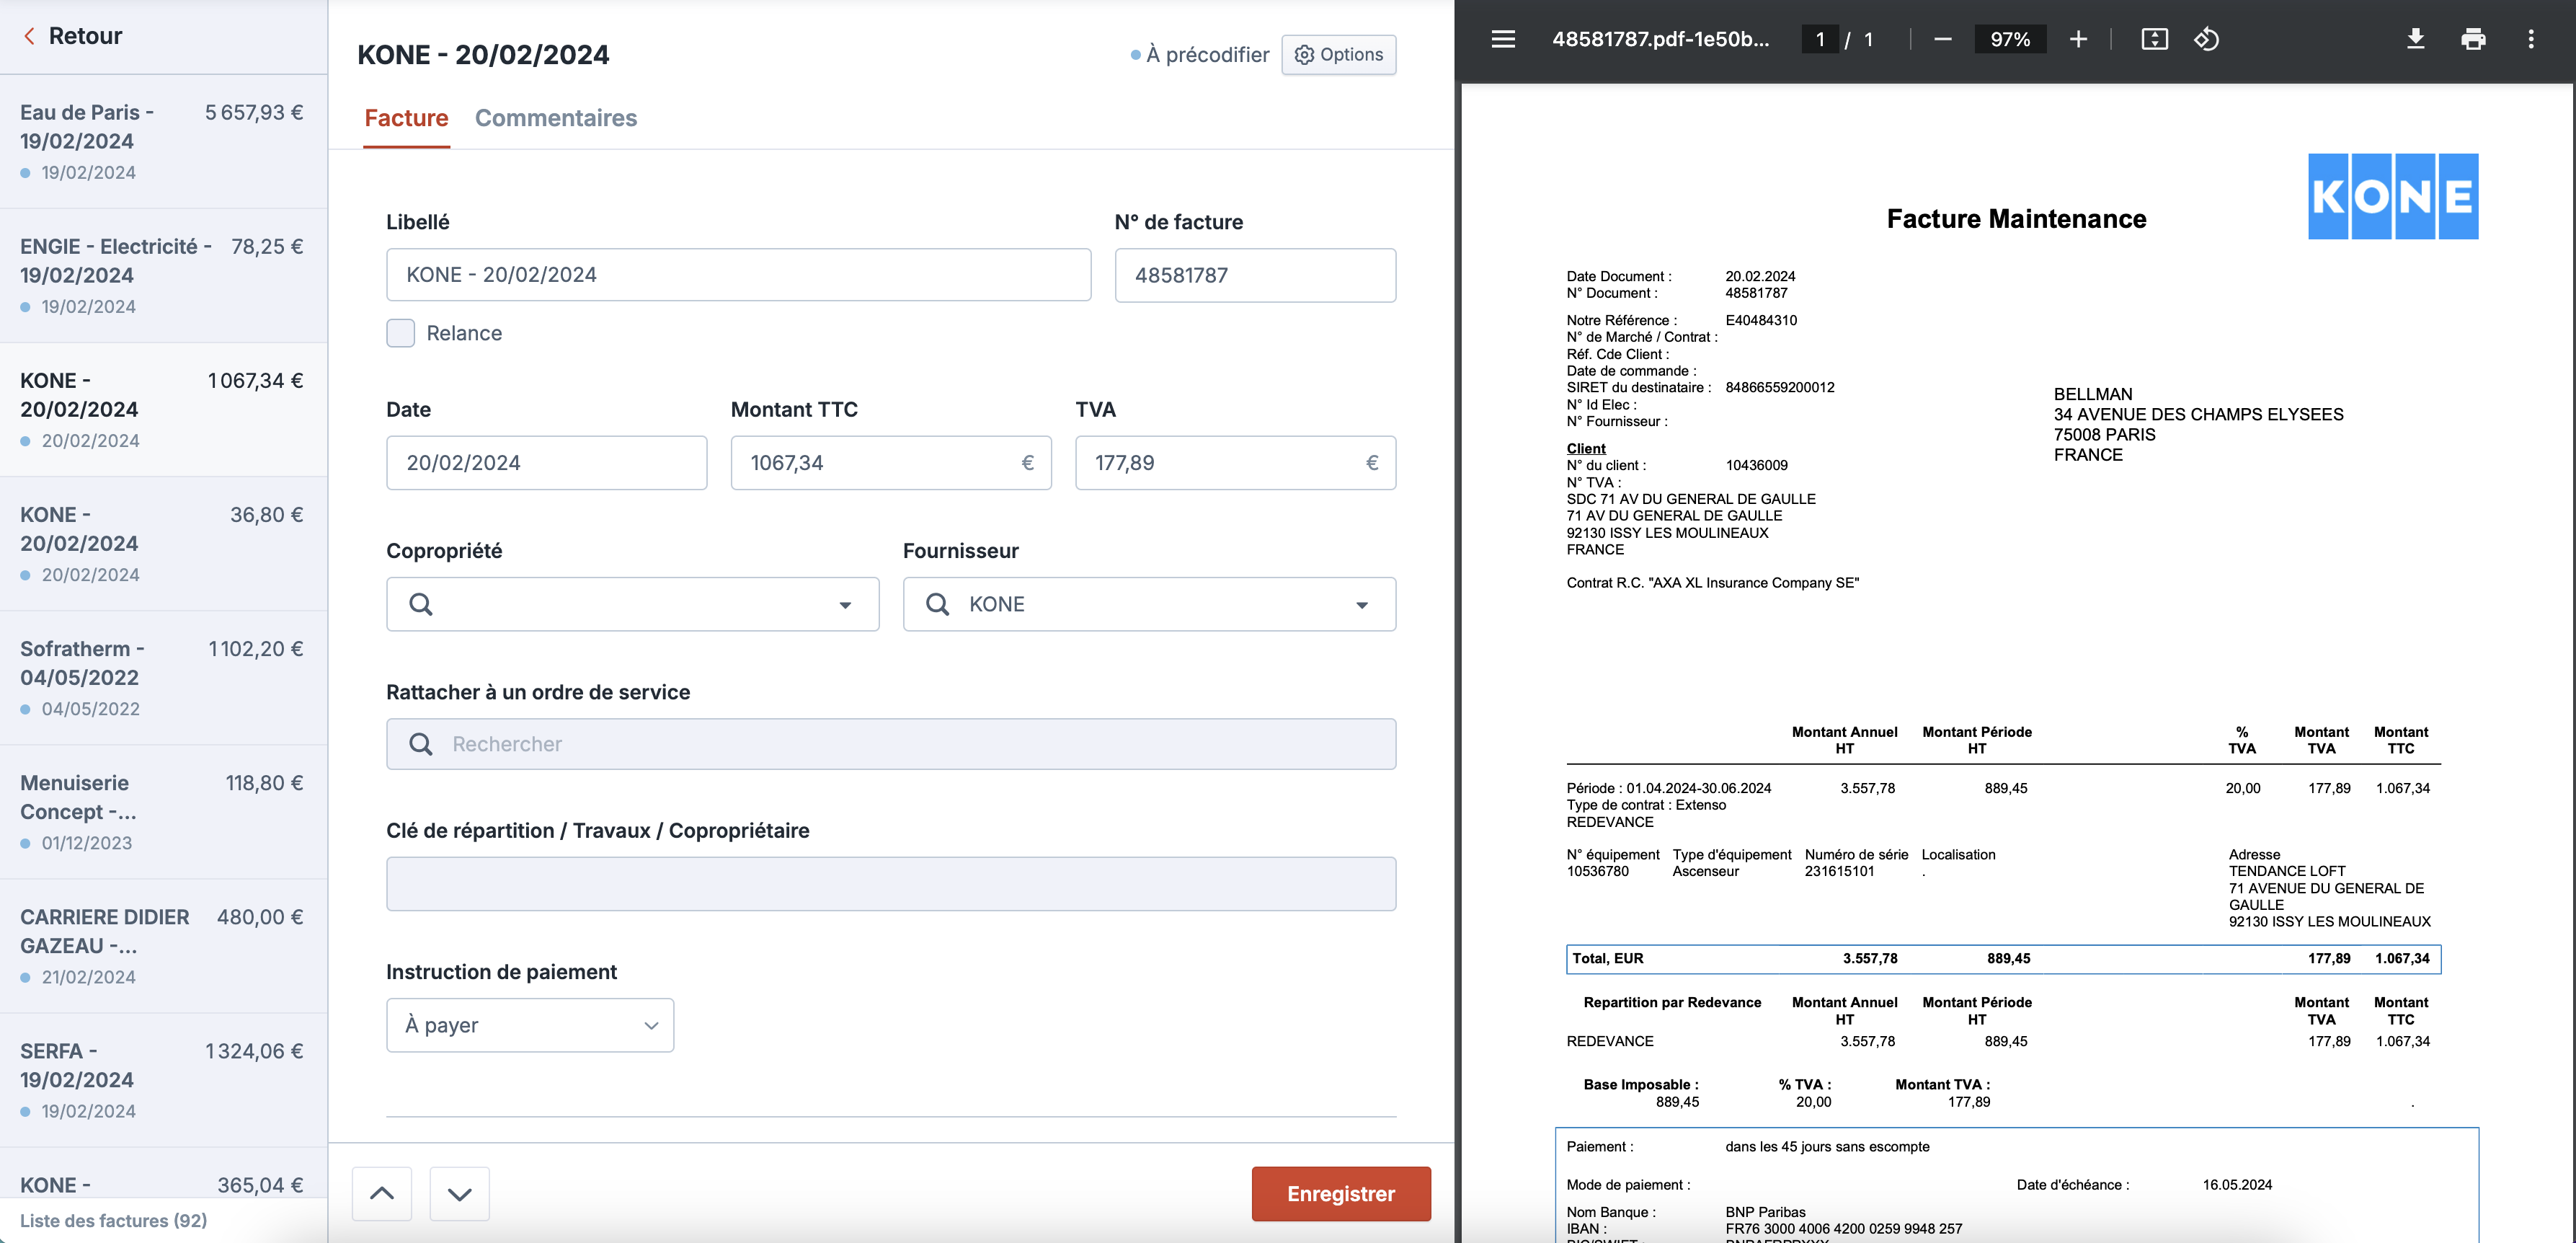The image size is (2576, 1243).
Task: Open the Eau de Paris invoice 5 657,93 €
Action: click(x=163, y=142)
